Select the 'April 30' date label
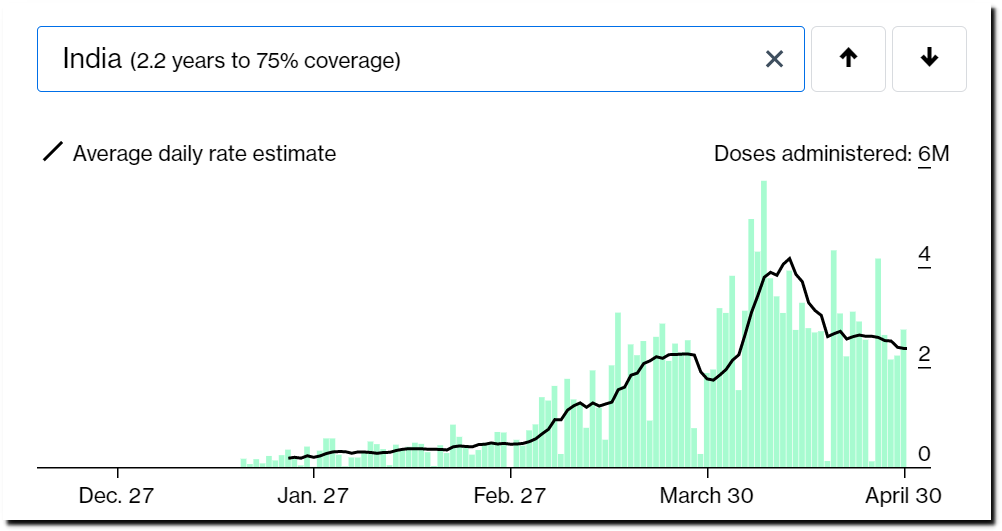This screenshot has width=1002, height=531. (x=904, y=496)
